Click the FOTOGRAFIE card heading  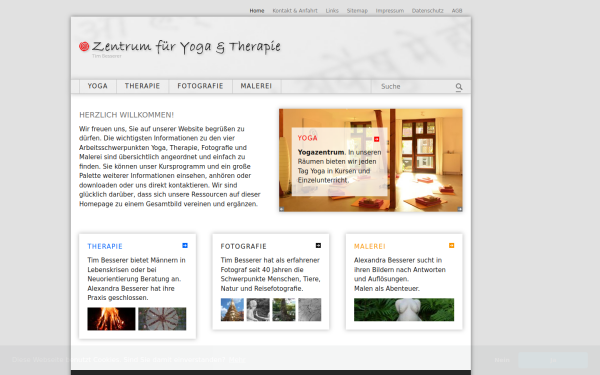point(243,246)
